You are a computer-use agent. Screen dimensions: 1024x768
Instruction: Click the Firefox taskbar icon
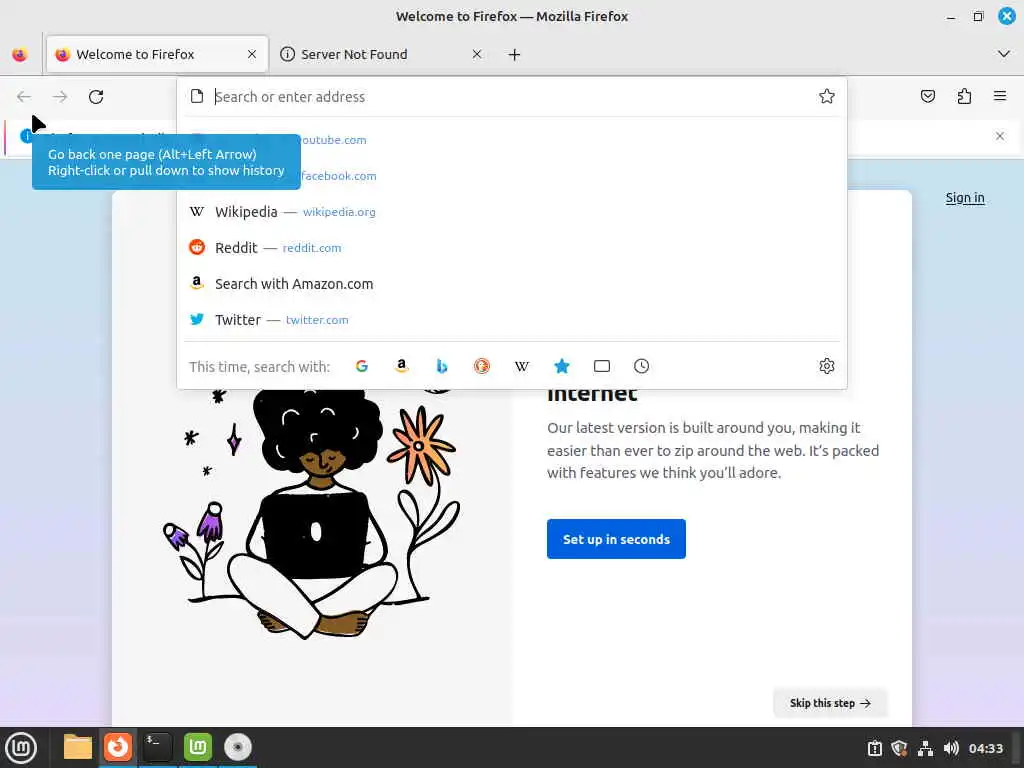(x=118, y=747)
